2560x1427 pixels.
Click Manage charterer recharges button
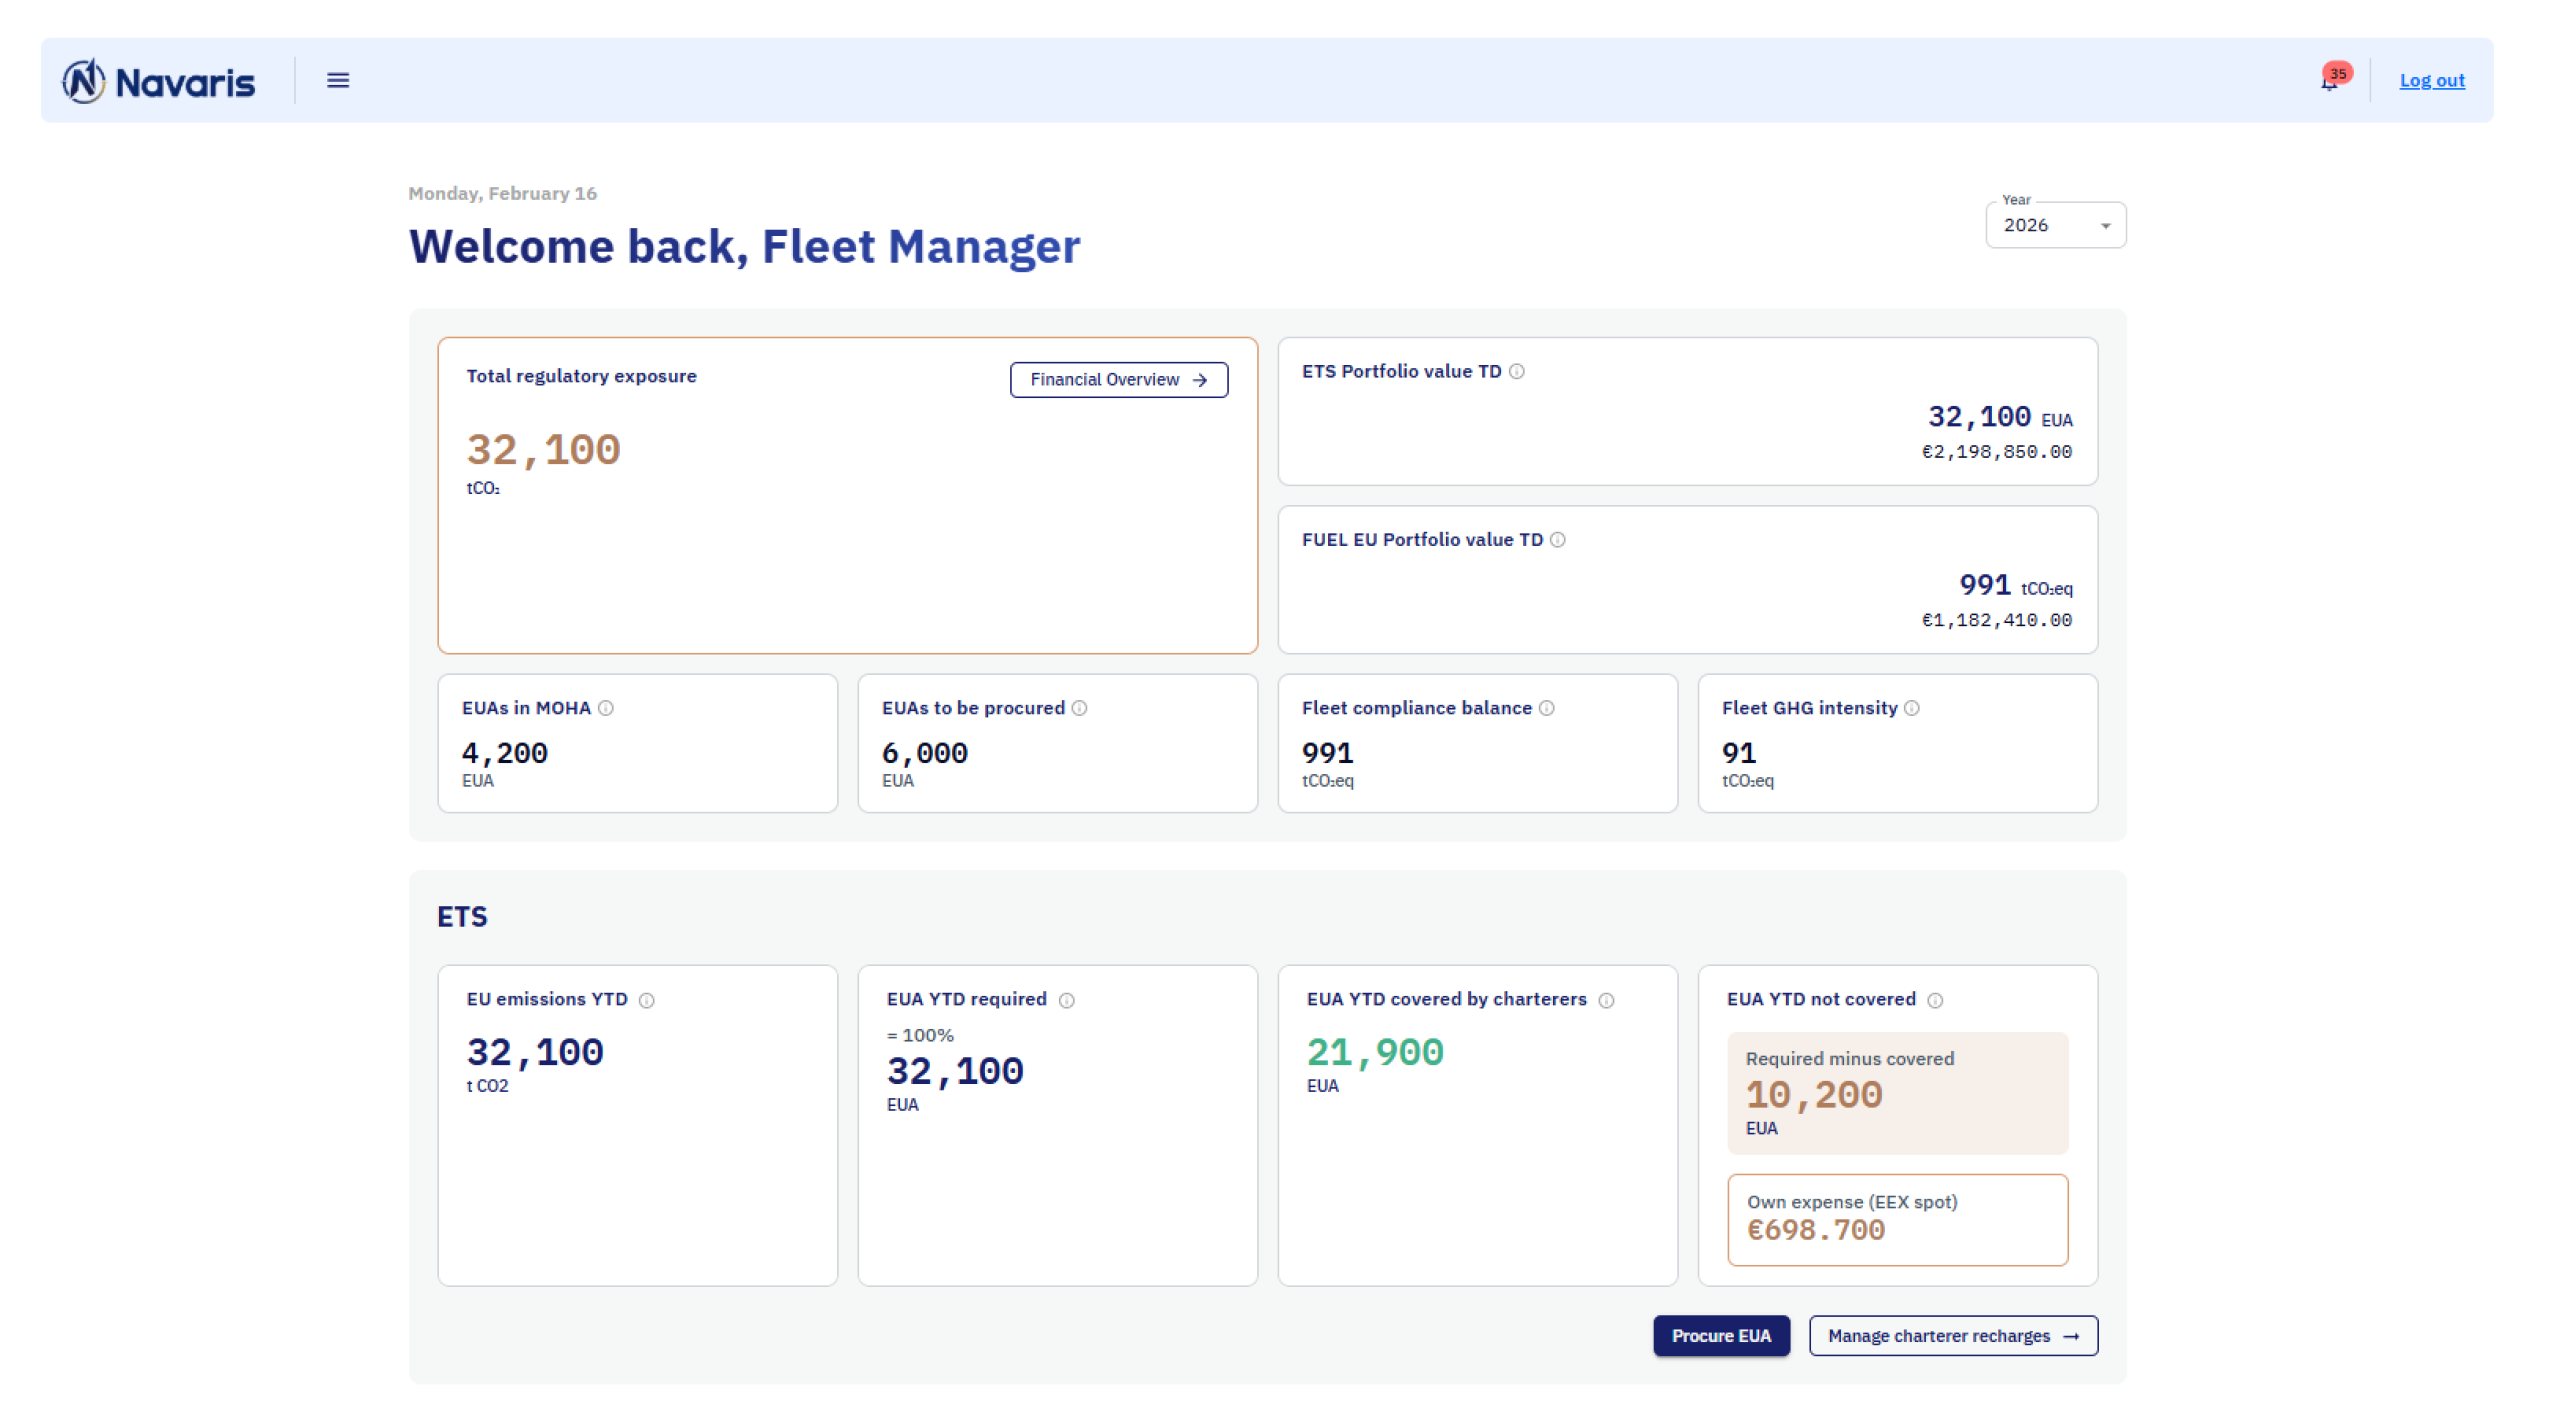[1953, 1336]
